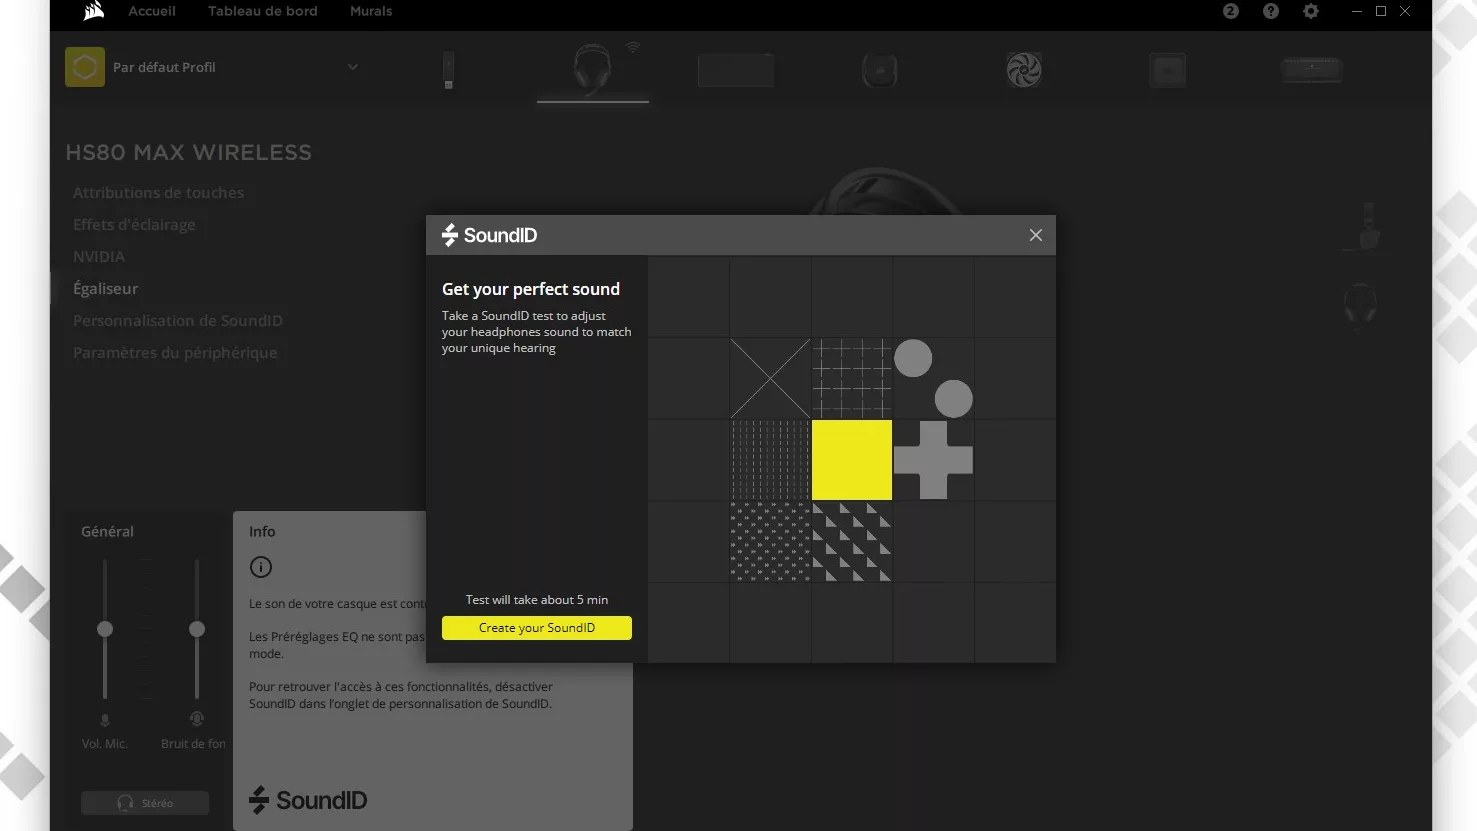Click the microphone icon under Vol. Mic. slider

tap(105, 720)
